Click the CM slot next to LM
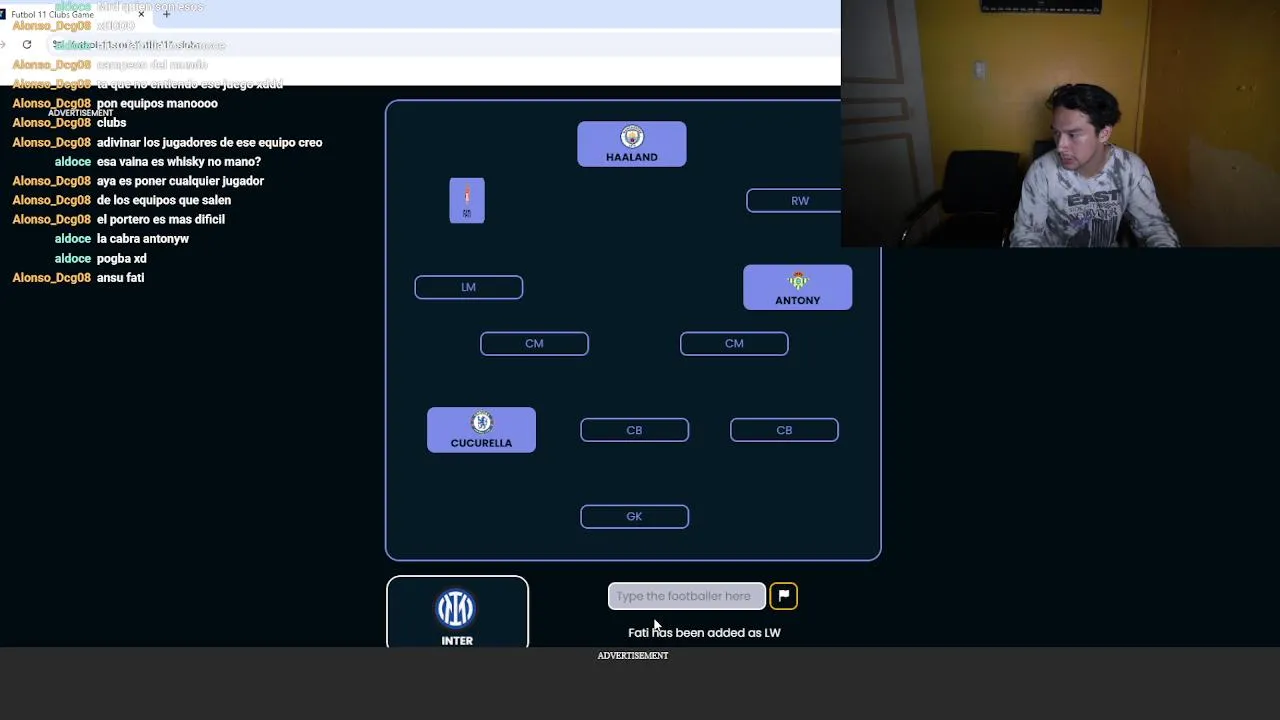Viewport: 1280px width, 720px height. 534,343
